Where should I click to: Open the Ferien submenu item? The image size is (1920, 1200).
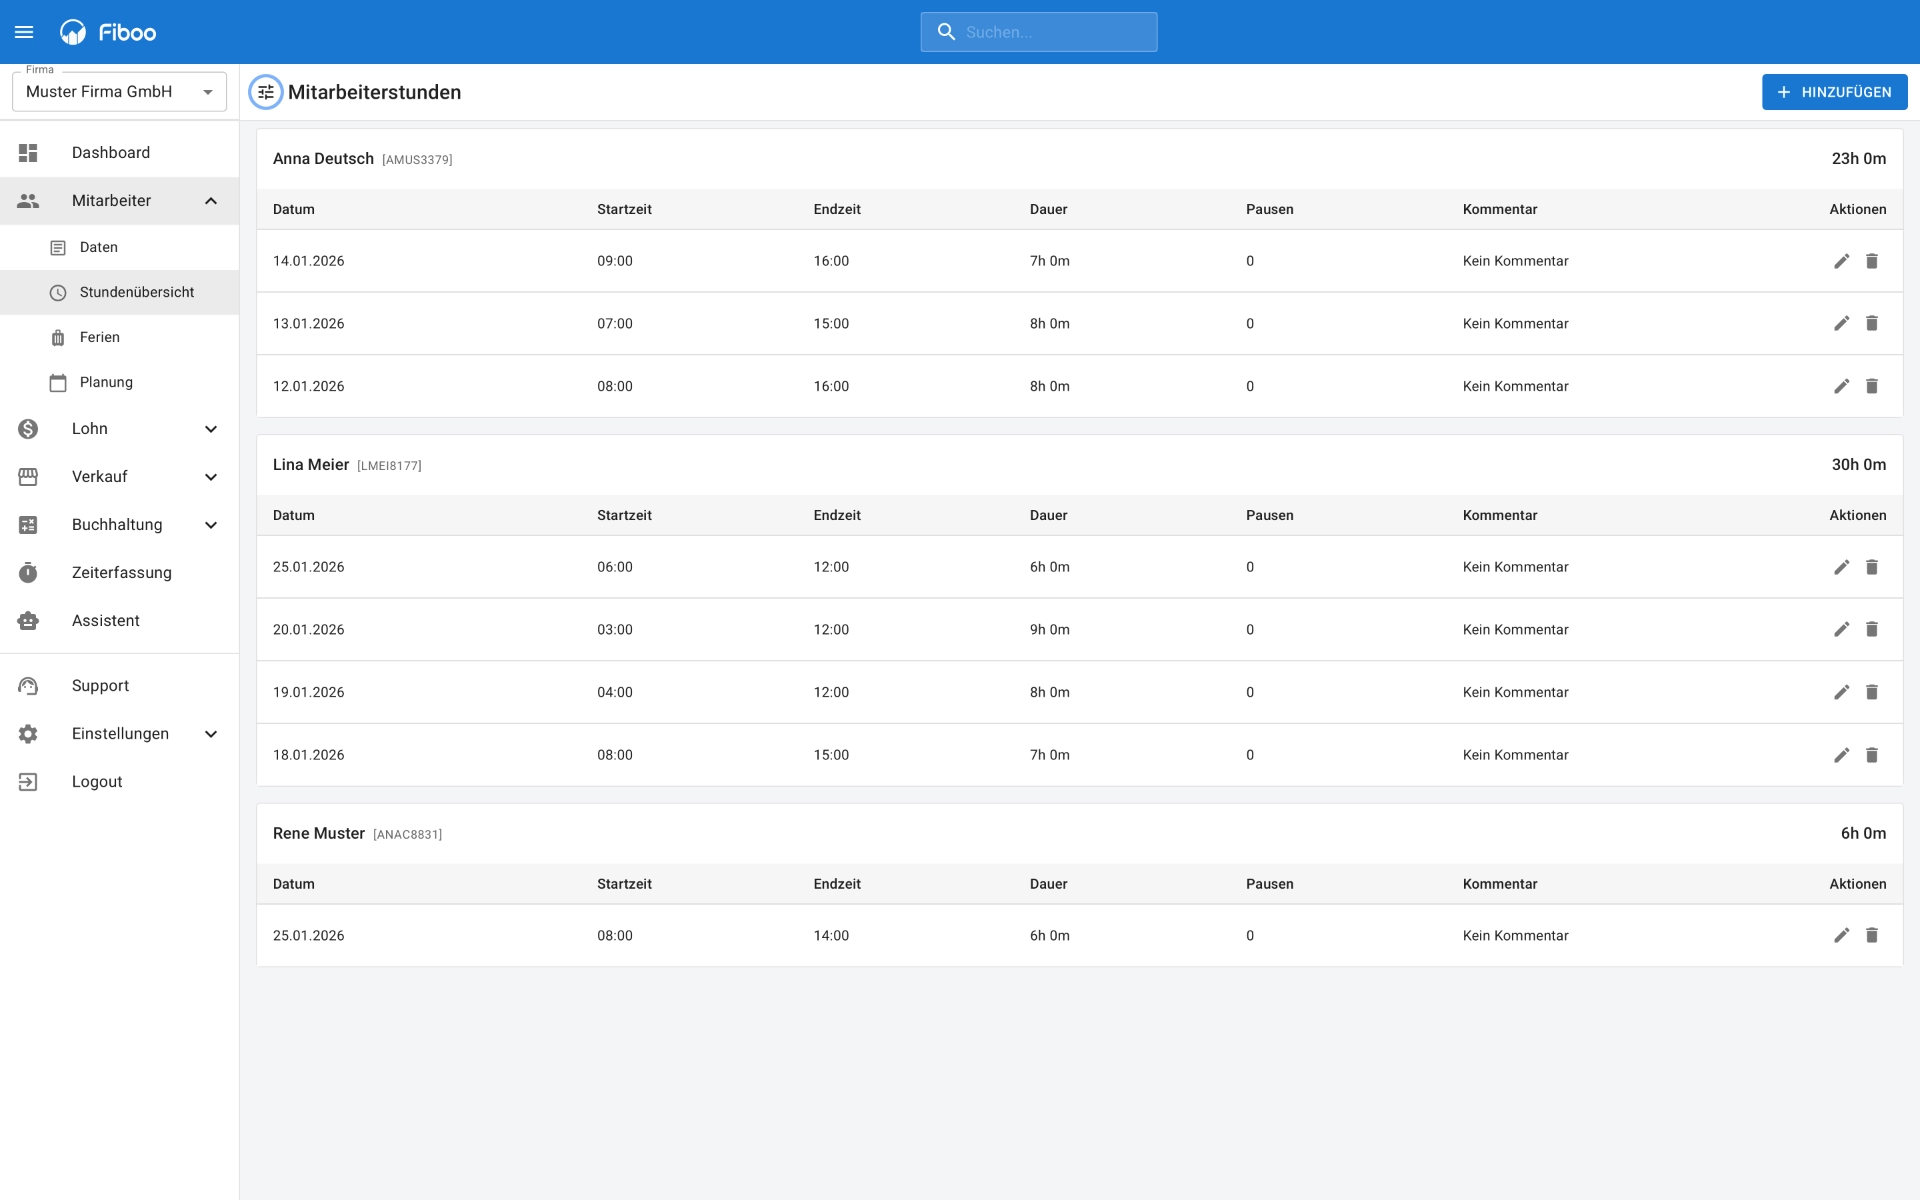pos(100,337)
